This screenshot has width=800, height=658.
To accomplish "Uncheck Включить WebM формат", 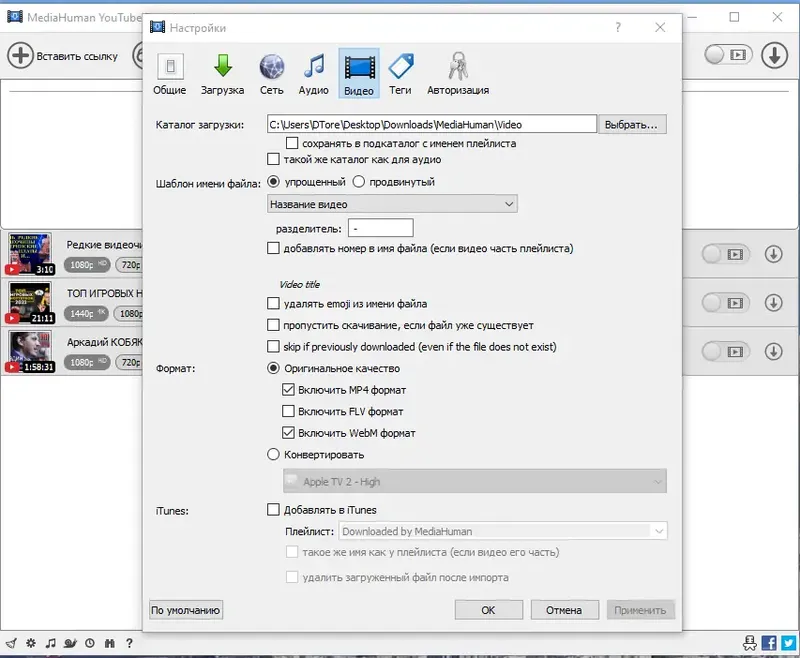I will (288, 433).
